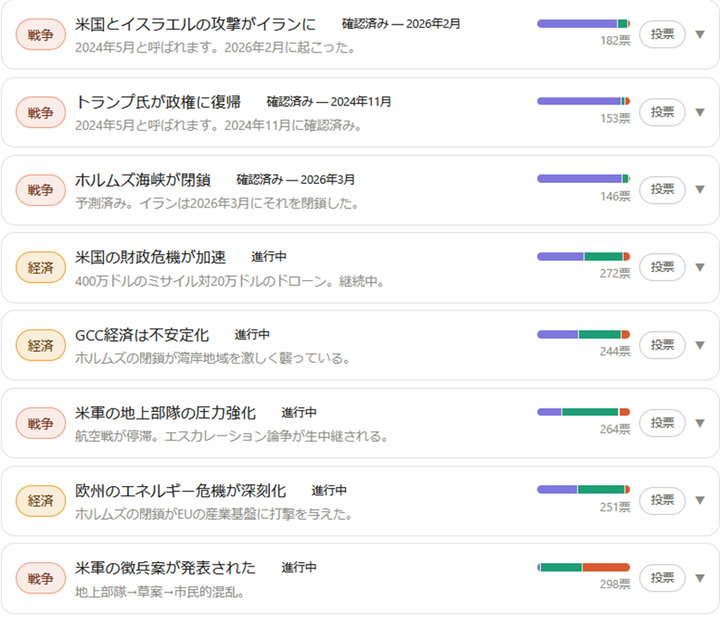Expand トランプ氏が政権に復帰 details arrow
Image resolution: width=720 pixels, height=617 pixels.
tap(700, 112)
